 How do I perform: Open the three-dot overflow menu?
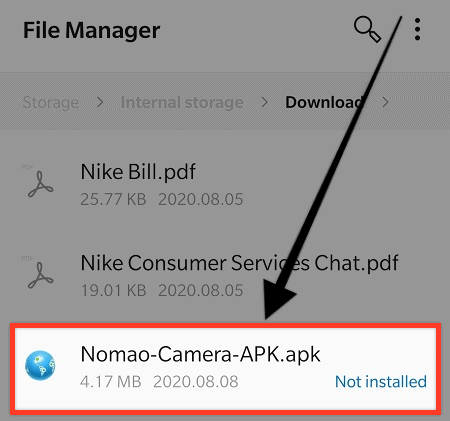(x=417, y=30)
